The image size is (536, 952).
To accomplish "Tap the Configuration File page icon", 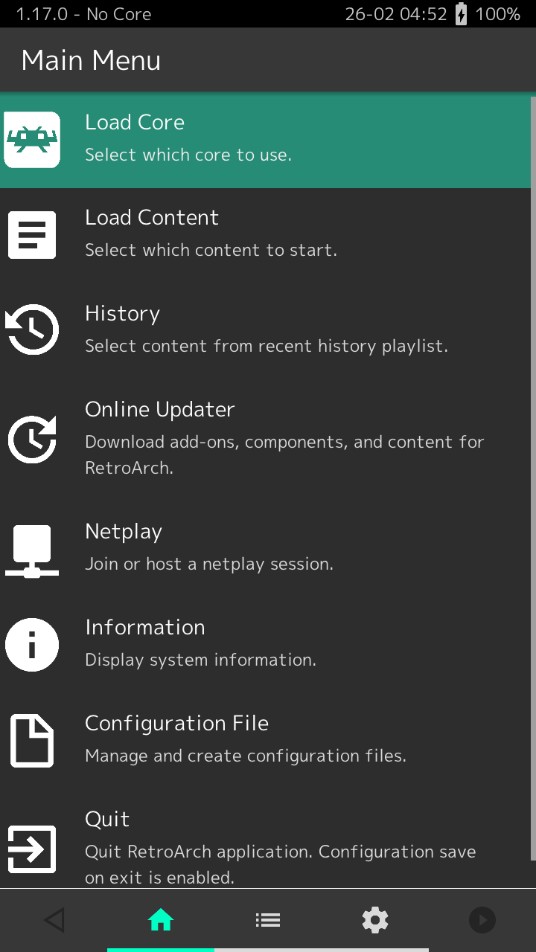I will tap(32, 741).
